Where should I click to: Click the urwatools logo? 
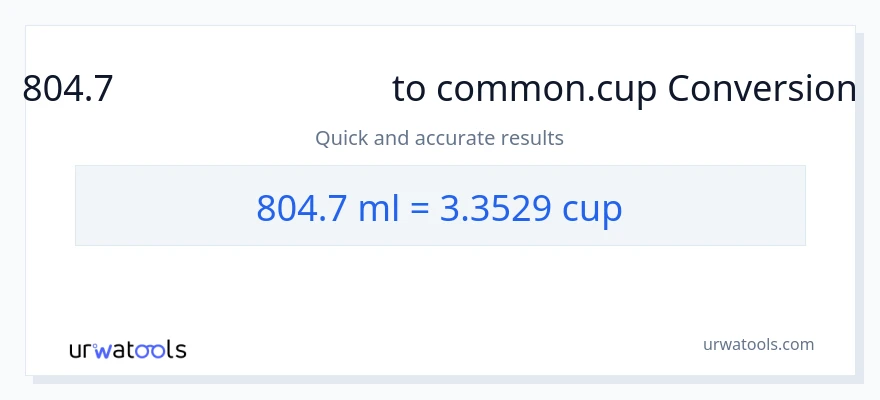127,349
